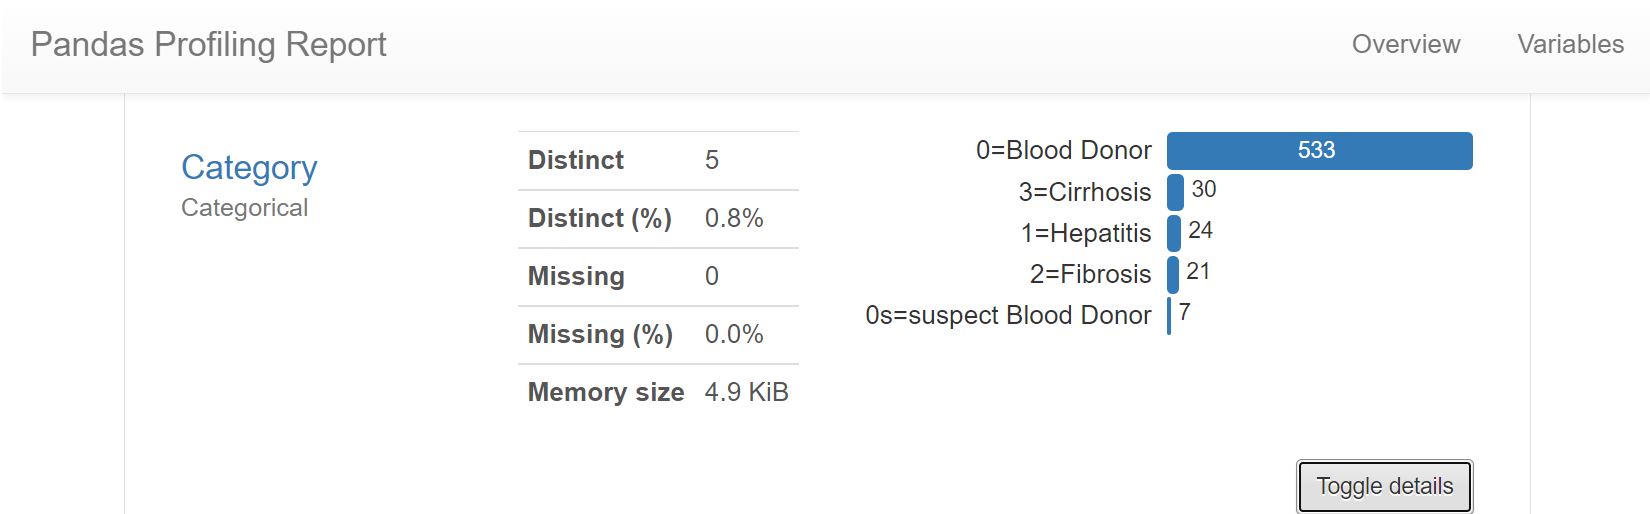Open the Overview section link

coord(1405,44)
